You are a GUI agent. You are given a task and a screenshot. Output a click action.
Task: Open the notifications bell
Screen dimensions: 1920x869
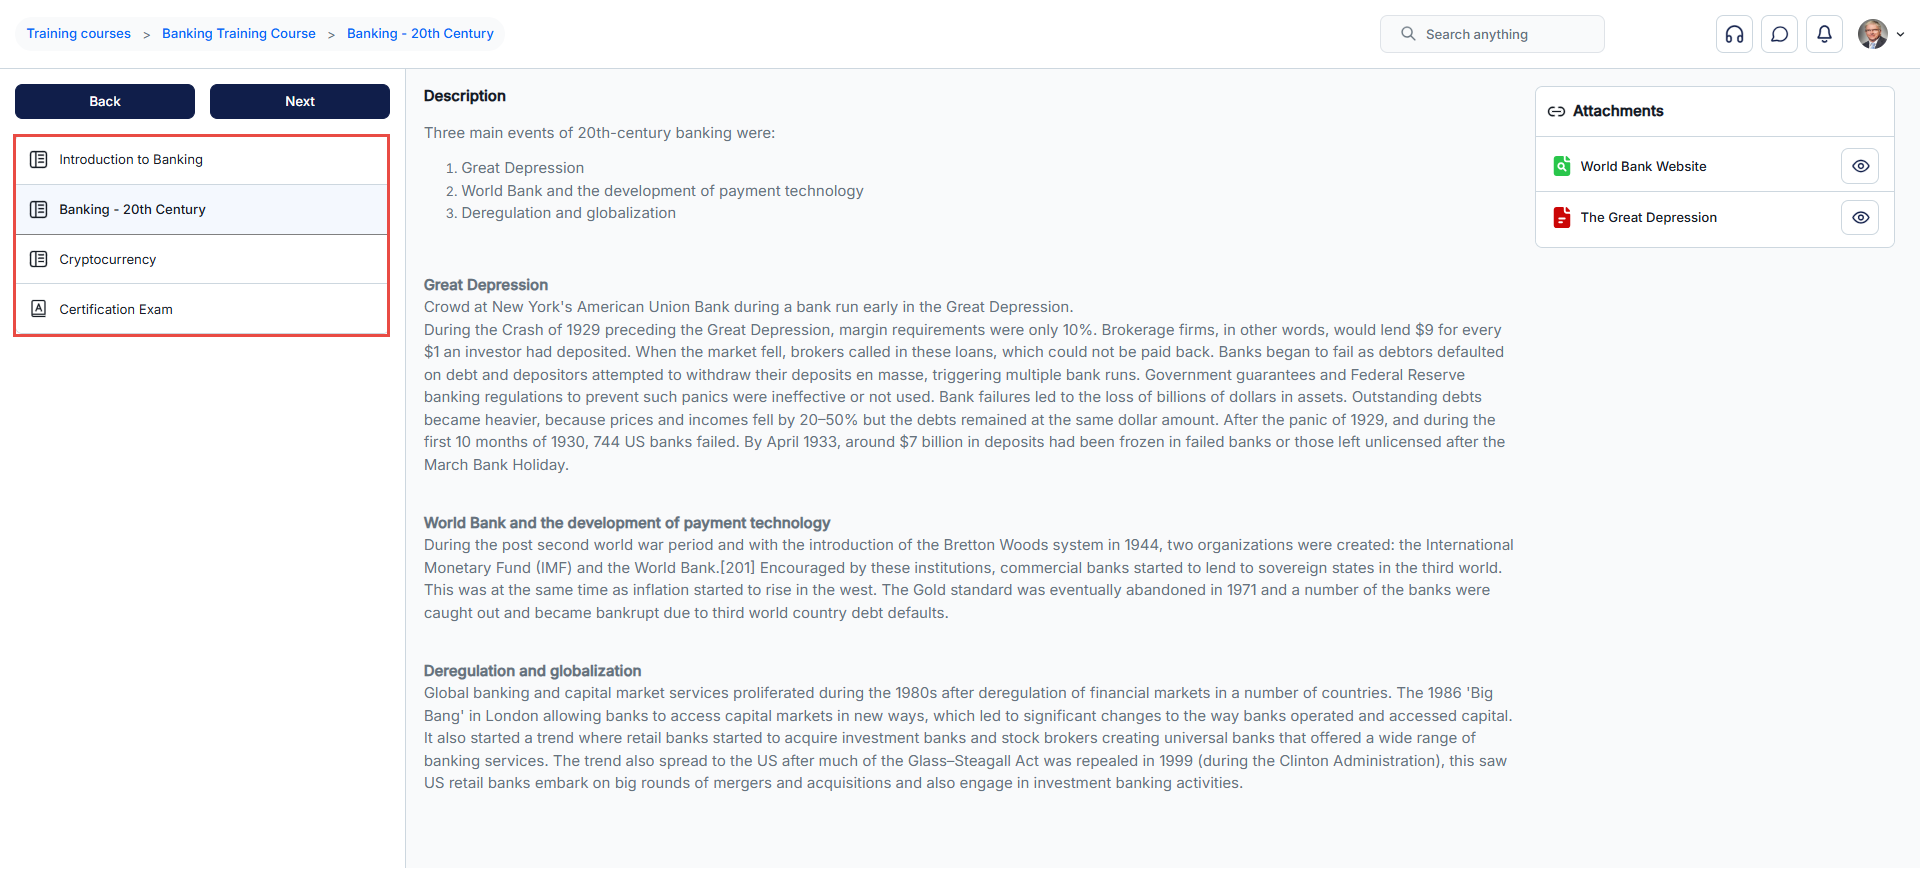(1824, 34)
